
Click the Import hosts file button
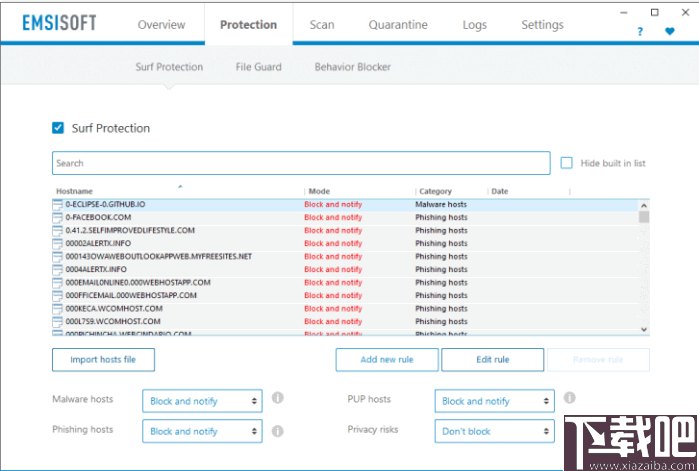click(x=103, y=360)
